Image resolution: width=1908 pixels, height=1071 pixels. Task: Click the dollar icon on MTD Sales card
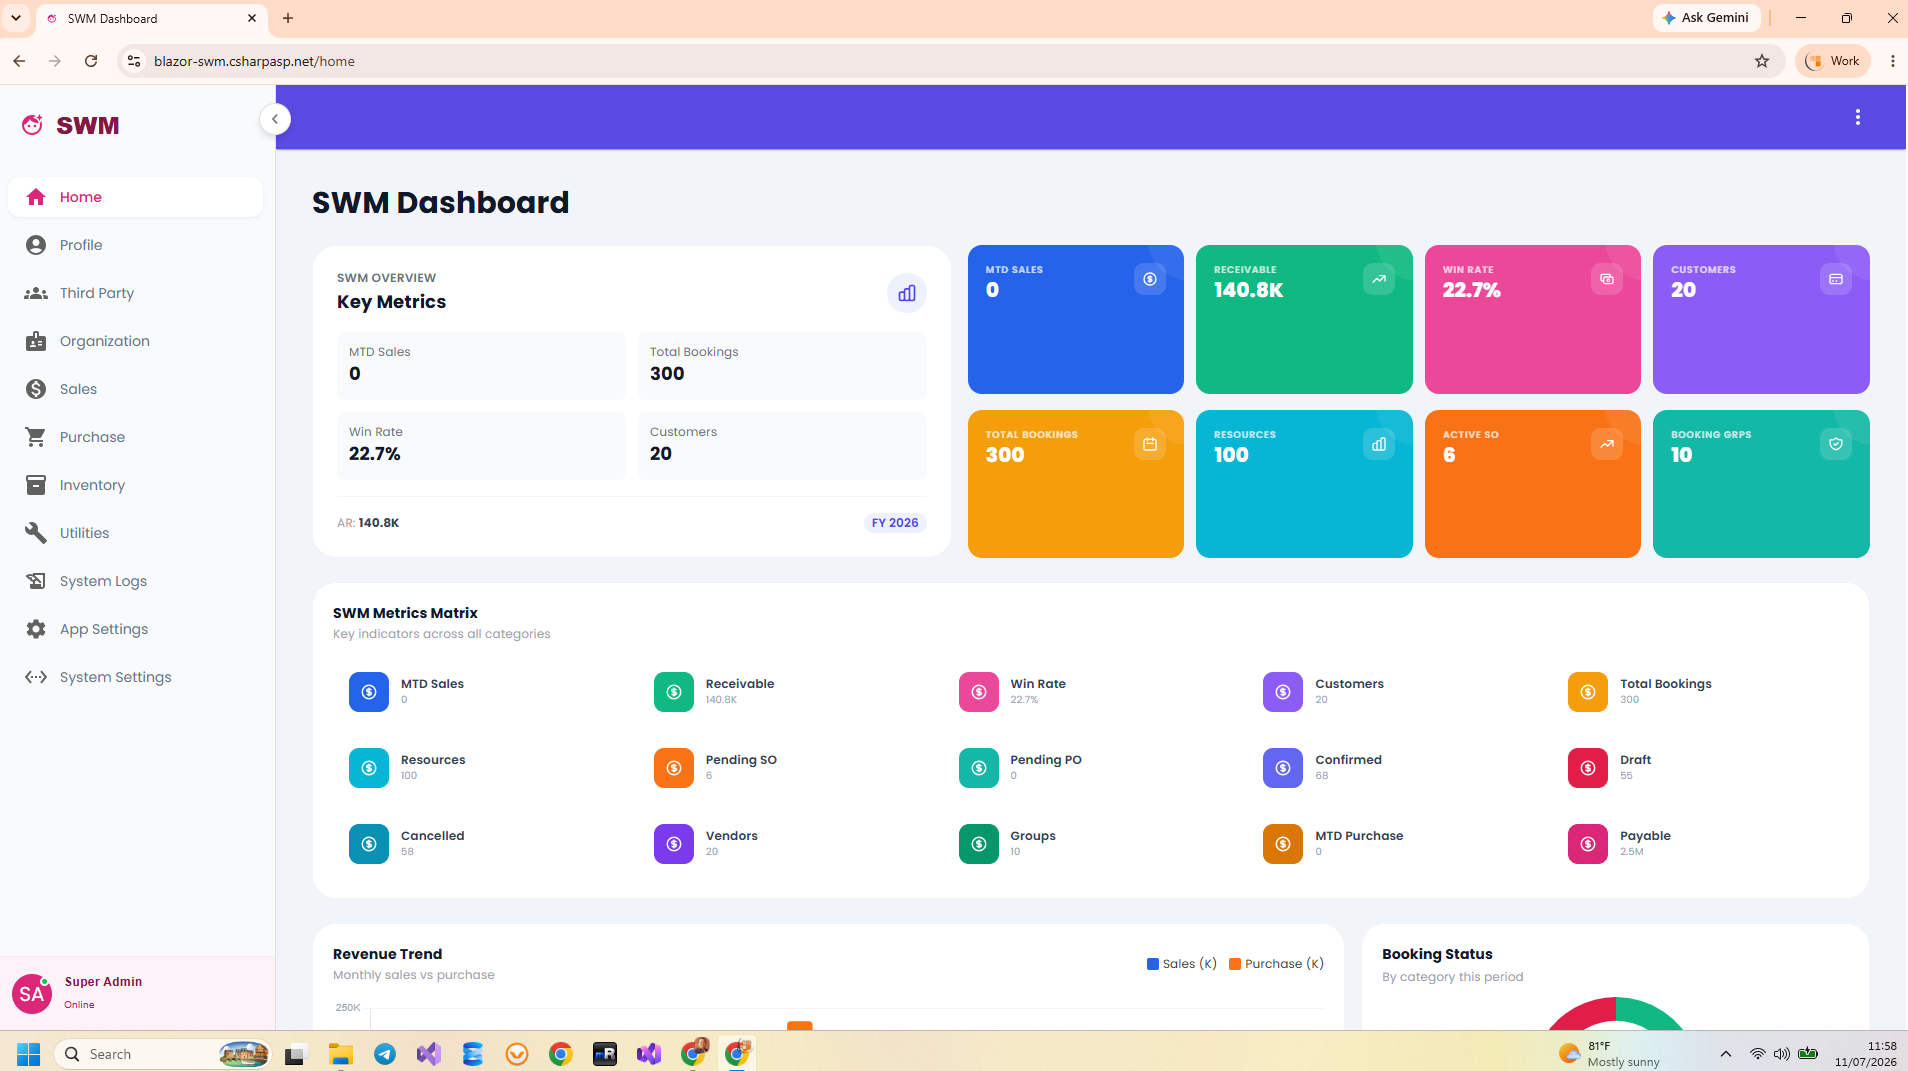click(1150, 279)
